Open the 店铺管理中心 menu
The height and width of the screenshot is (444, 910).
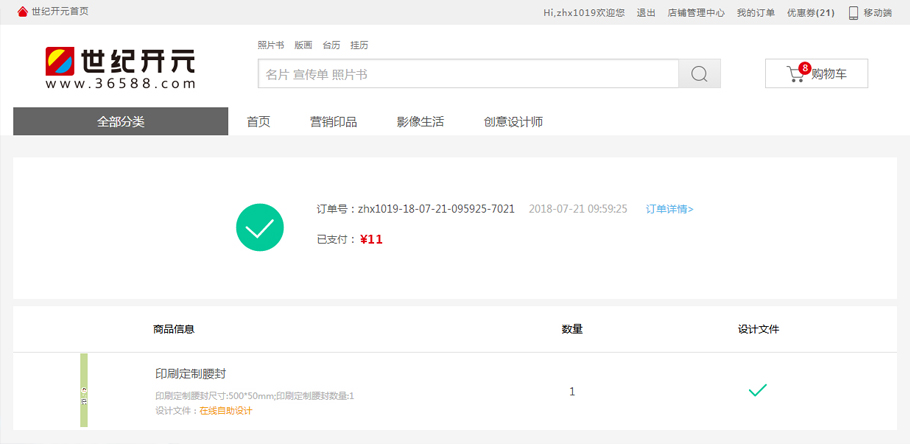pyautogui.click(x=696, y=13)
